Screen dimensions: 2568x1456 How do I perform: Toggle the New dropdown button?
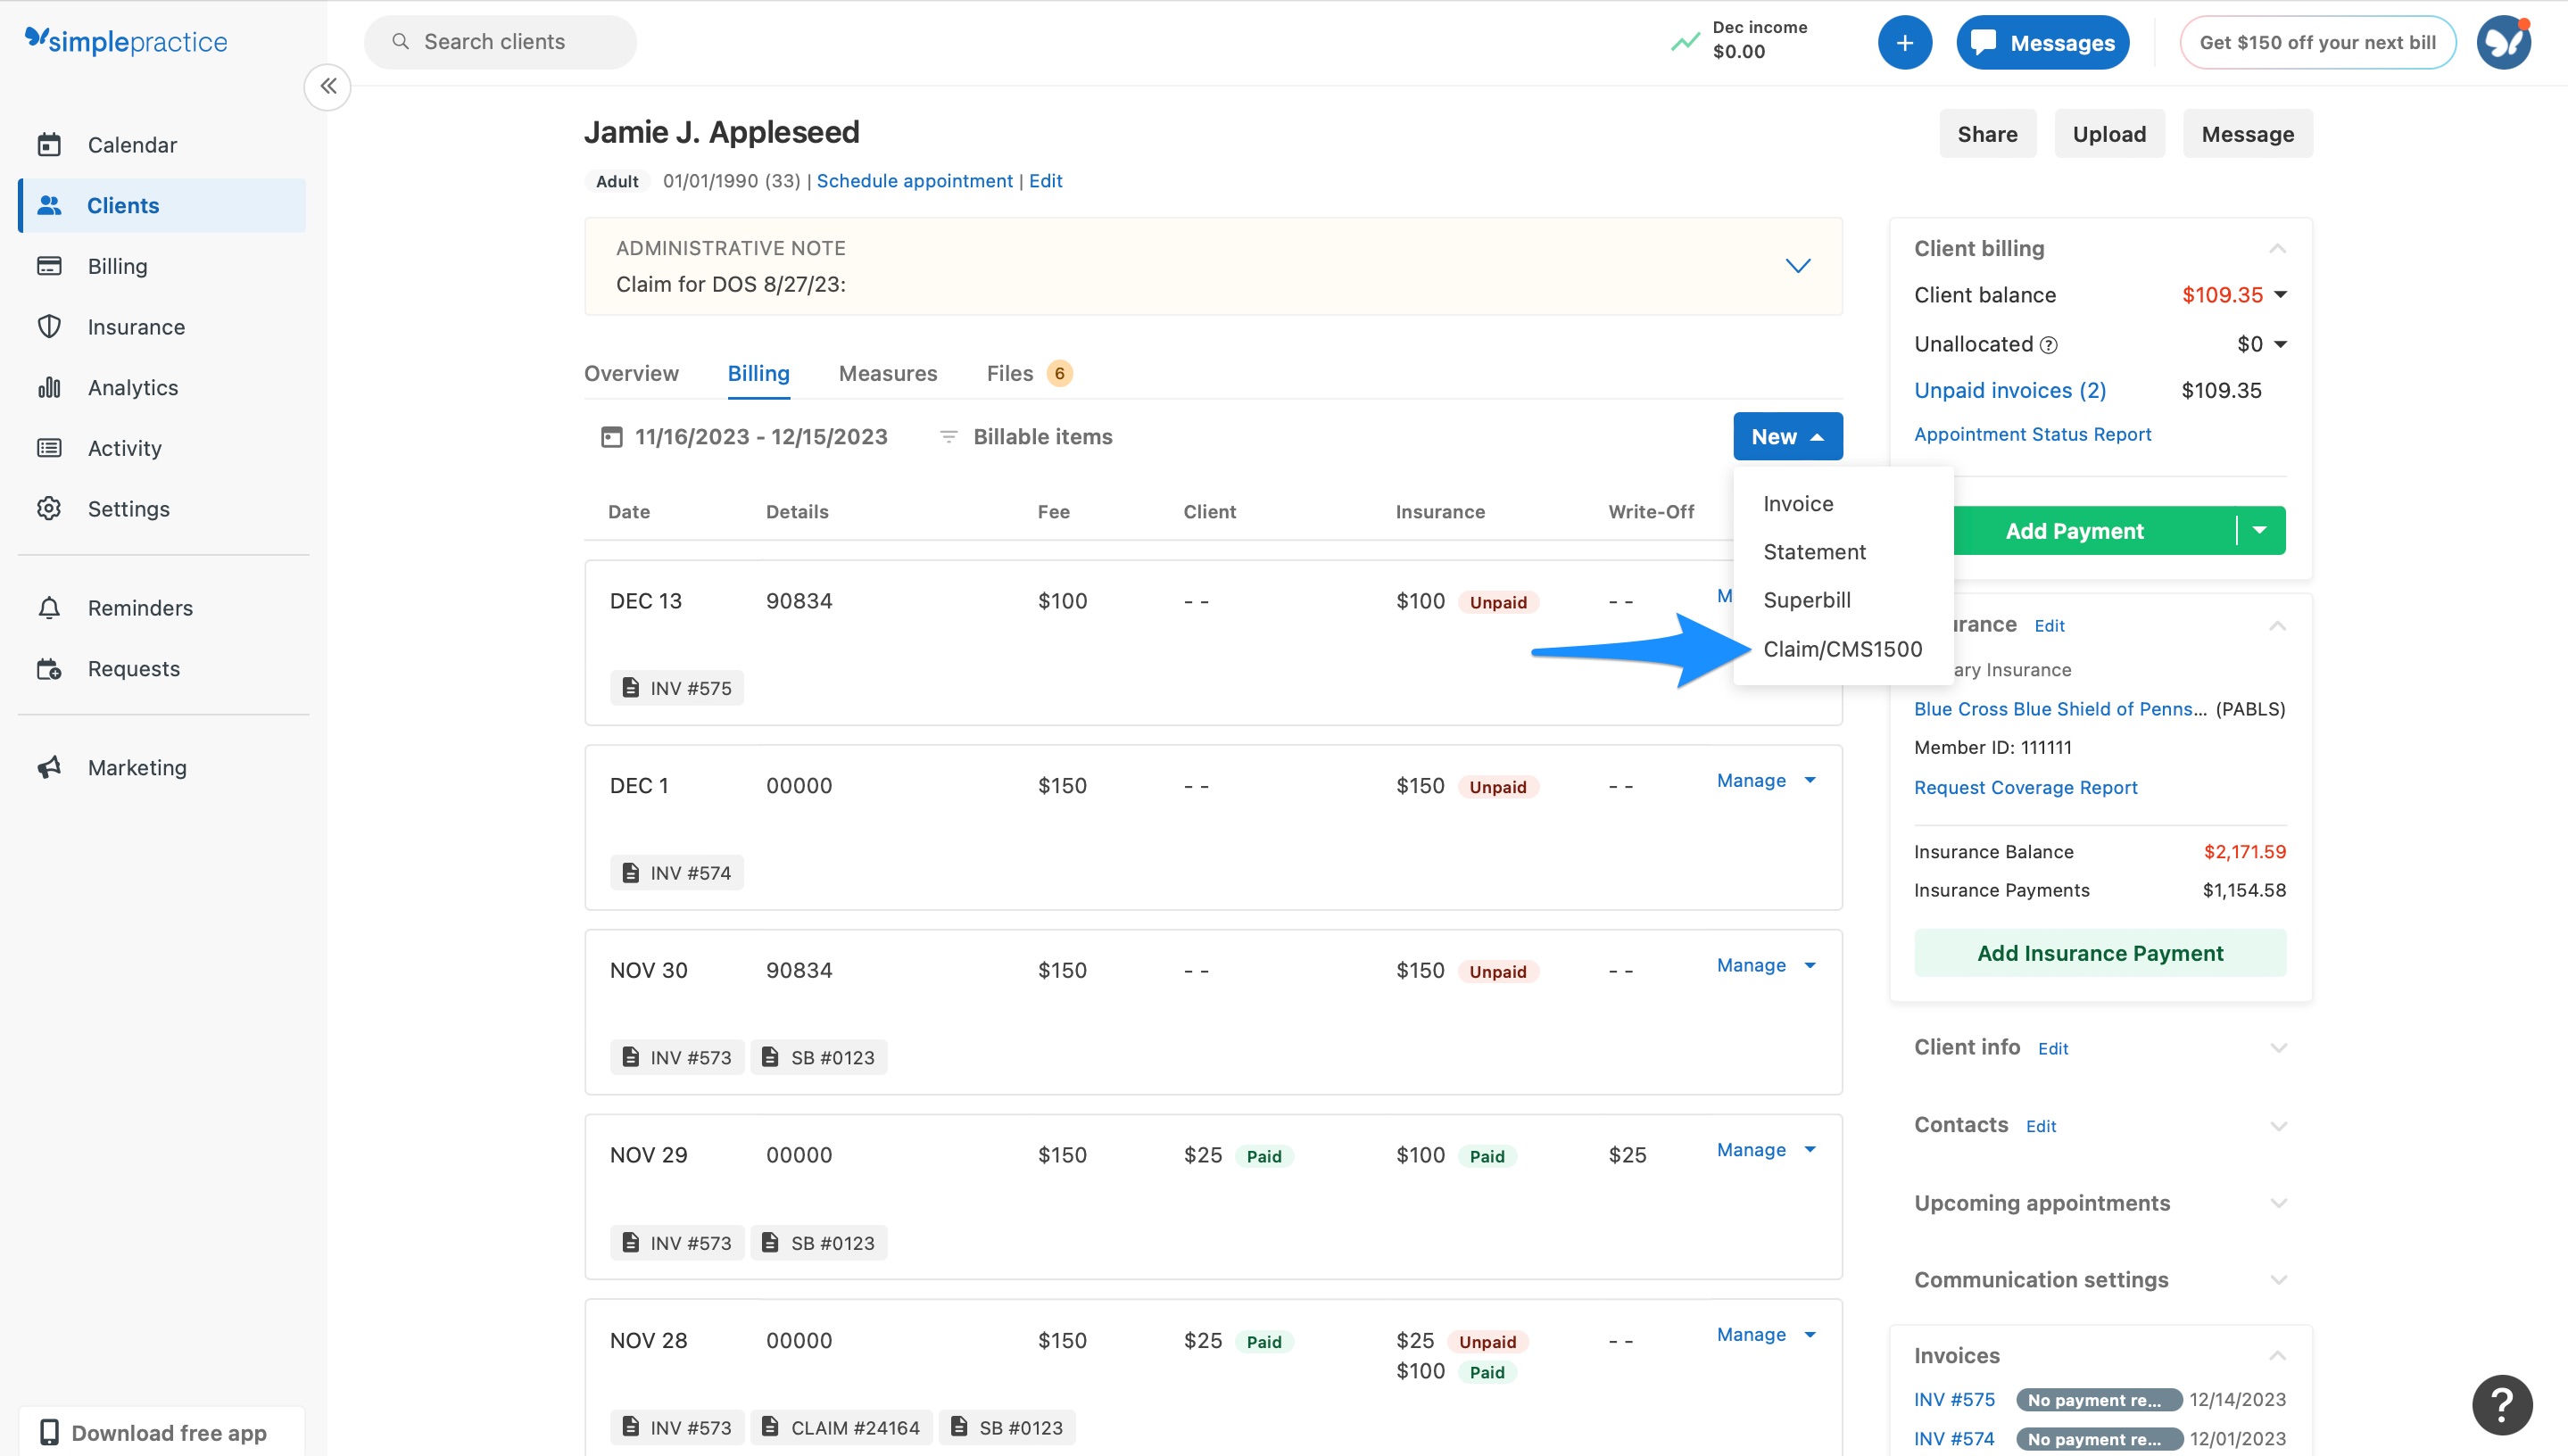click(1787, 437)
